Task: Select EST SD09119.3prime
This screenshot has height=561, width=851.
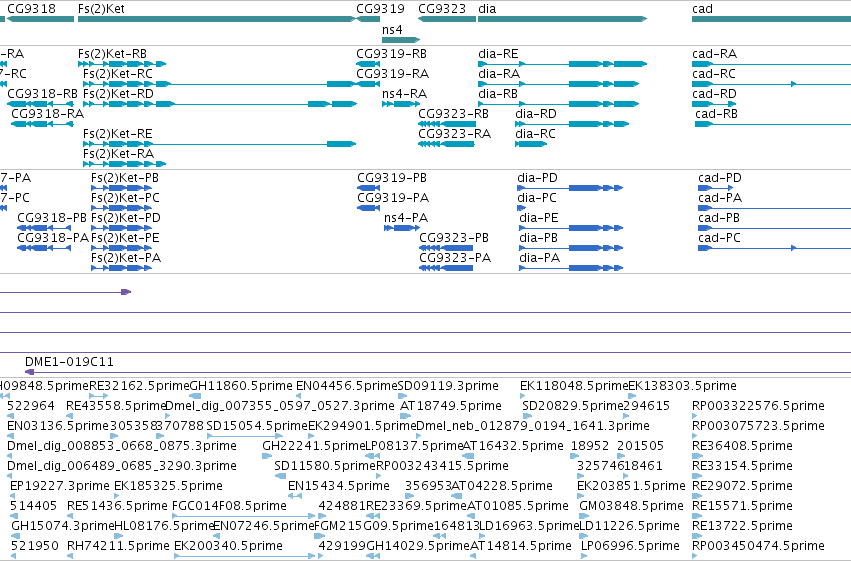Action: coord(448,386)
